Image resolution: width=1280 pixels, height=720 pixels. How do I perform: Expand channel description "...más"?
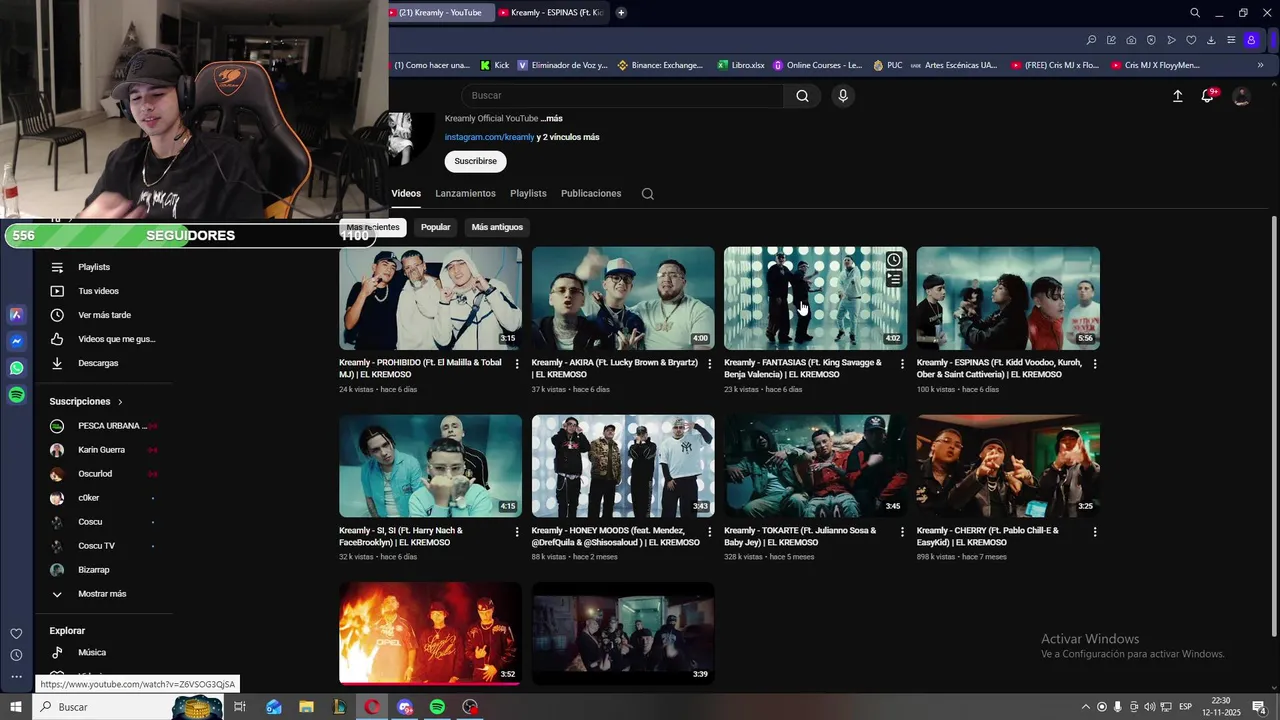coord(552,119)
